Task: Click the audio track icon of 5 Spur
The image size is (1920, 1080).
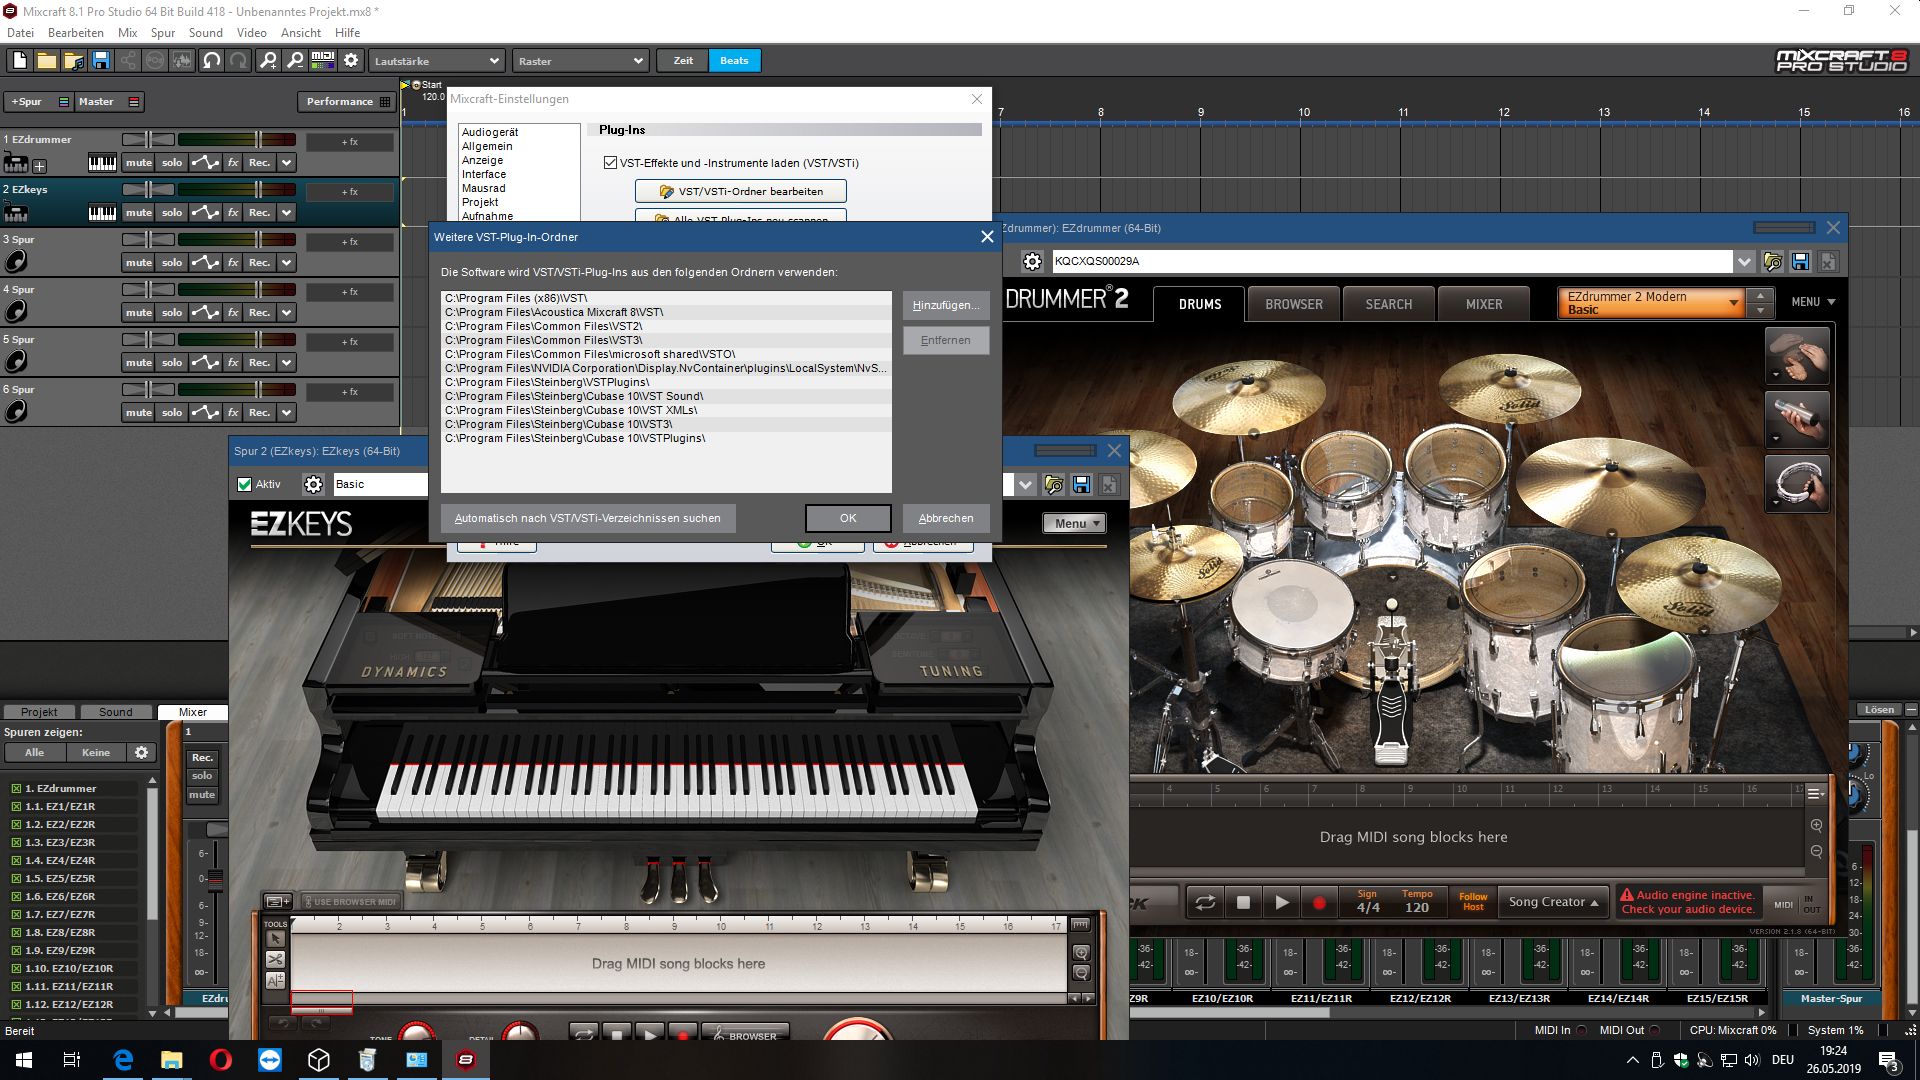Action: click(x=16, y=362)
